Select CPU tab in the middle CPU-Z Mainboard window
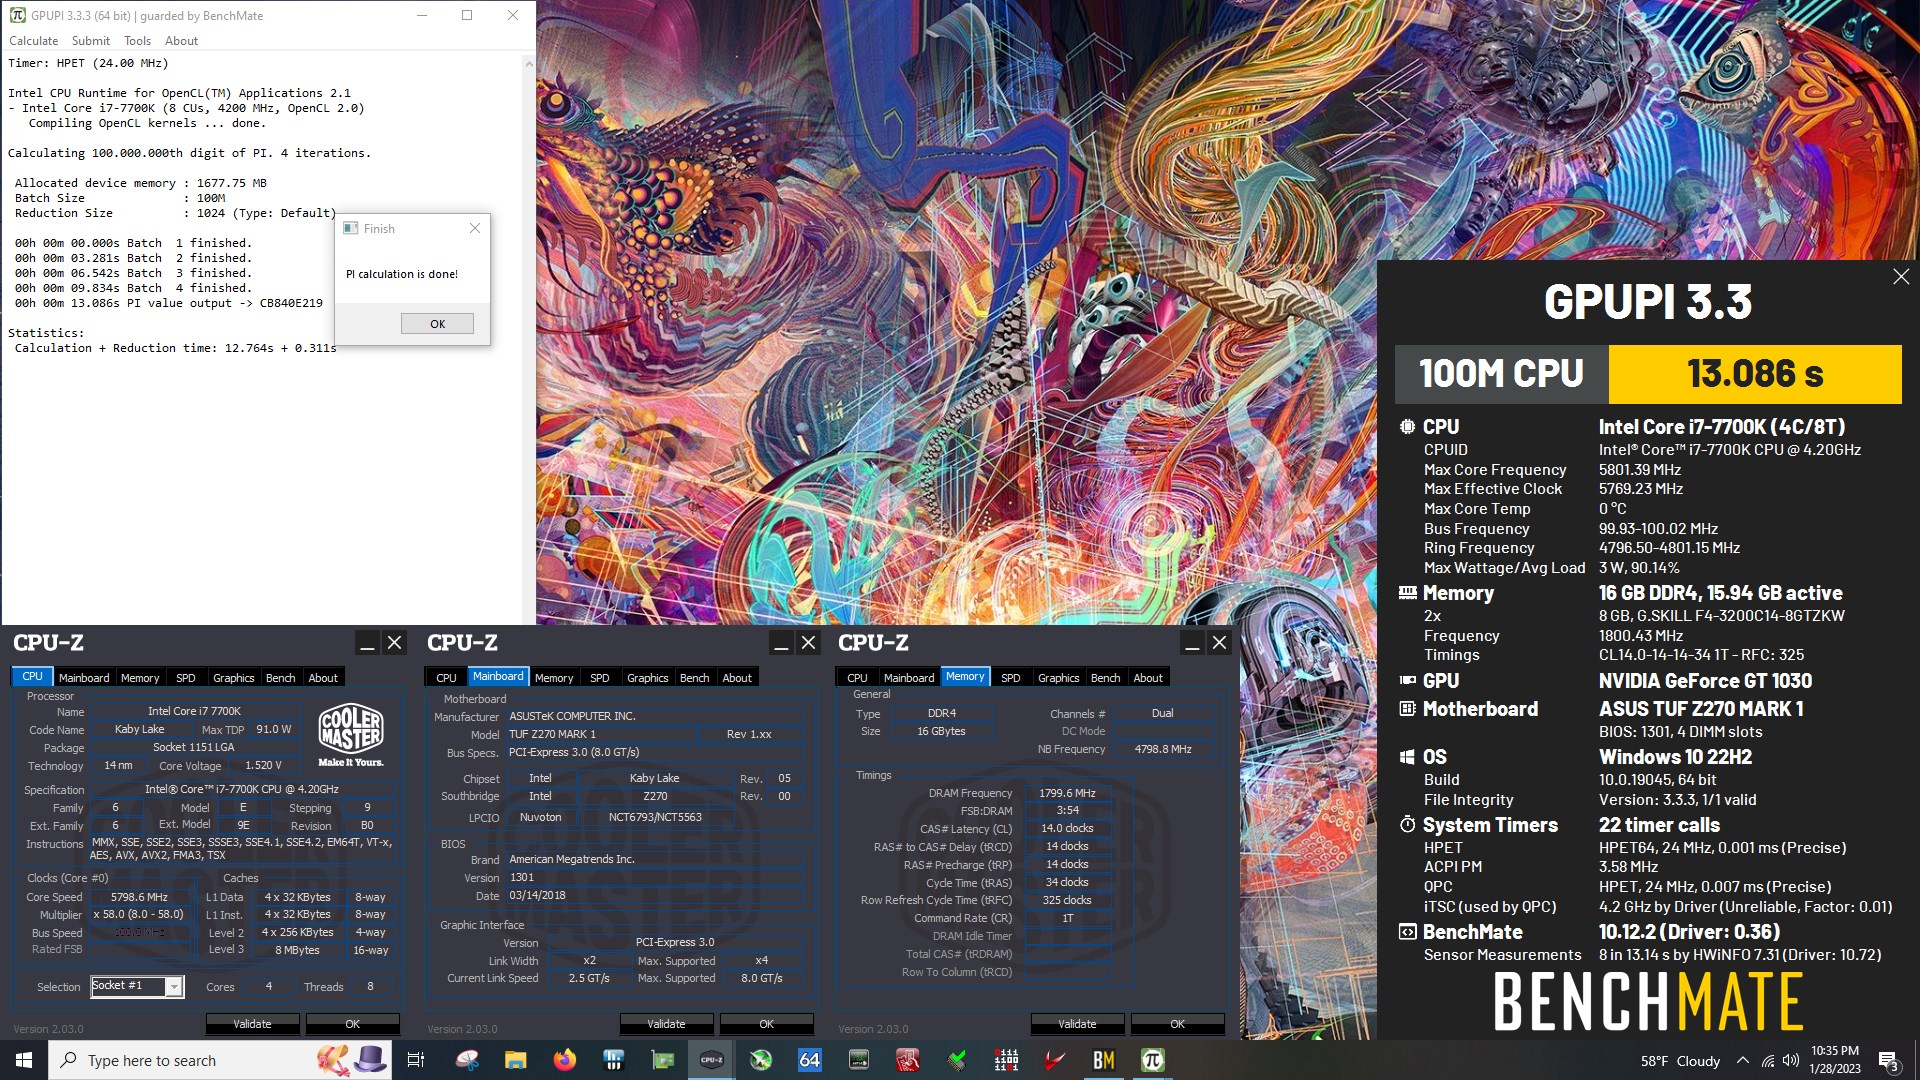 click(x=446, y=678)
